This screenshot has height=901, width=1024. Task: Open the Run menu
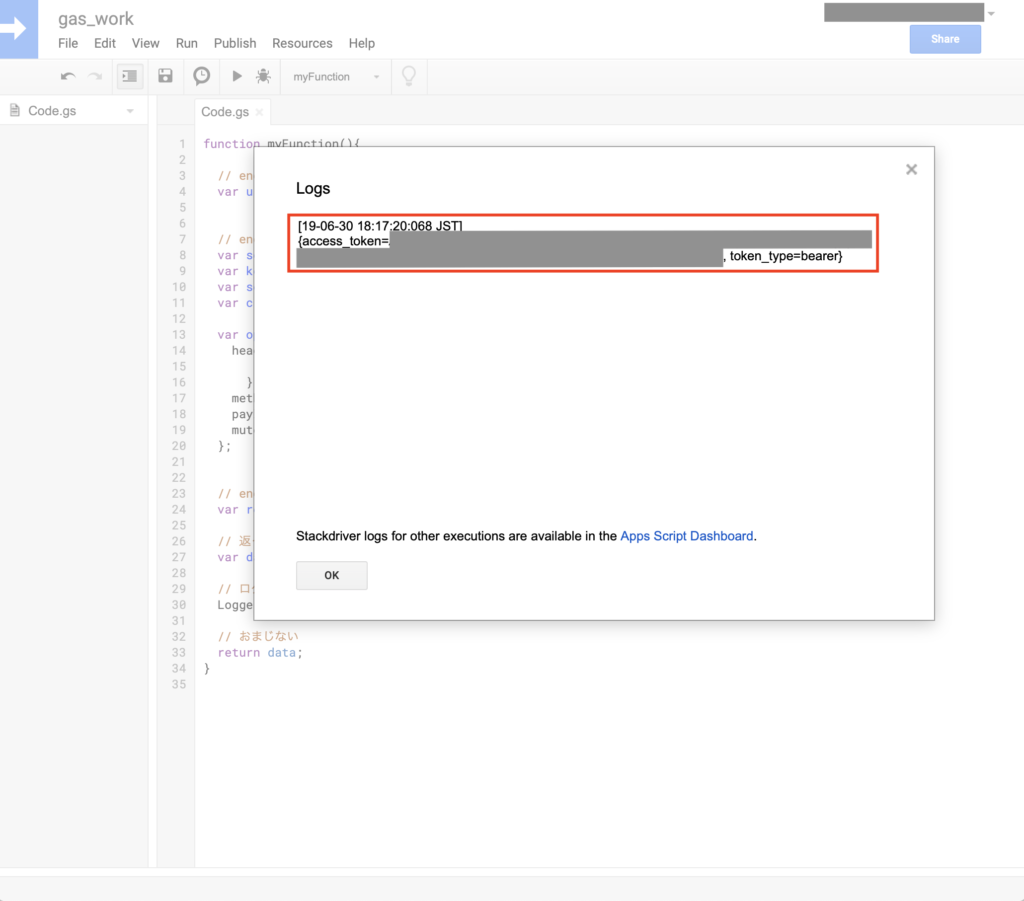[x=186, y=43]
